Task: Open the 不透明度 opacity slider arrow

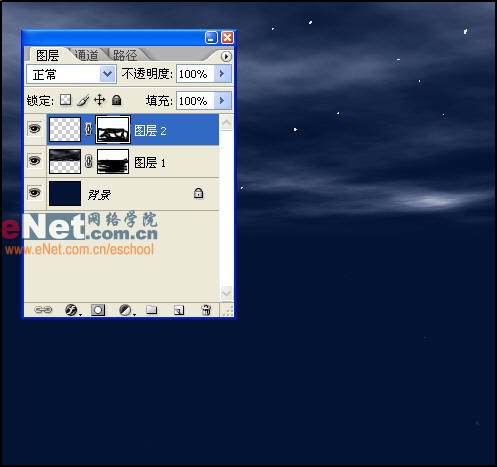Action: click(223, 74)
